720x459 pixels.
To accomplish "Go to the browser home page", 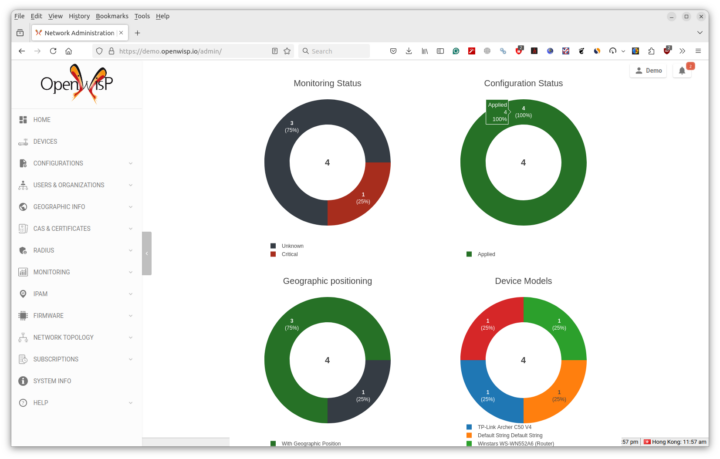I will click(68, 51).
